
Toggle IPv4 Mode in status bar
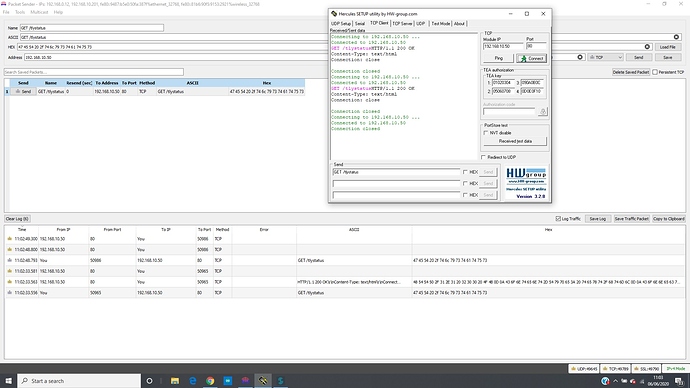pyautogui.click(x=675, y=369)
